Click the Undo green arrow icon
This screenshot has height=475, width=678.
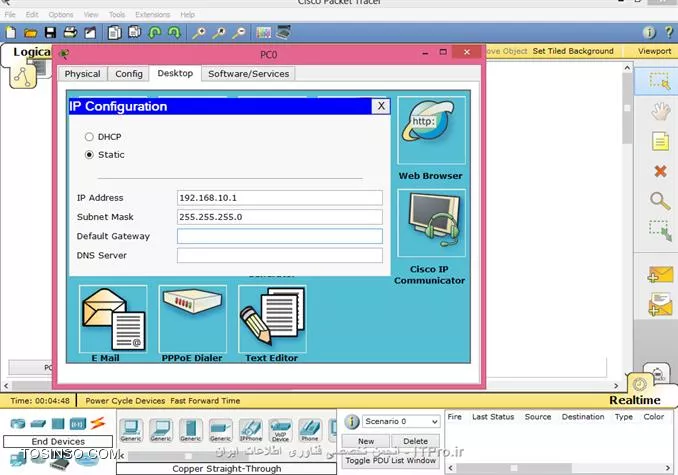(x=154, y=33)
